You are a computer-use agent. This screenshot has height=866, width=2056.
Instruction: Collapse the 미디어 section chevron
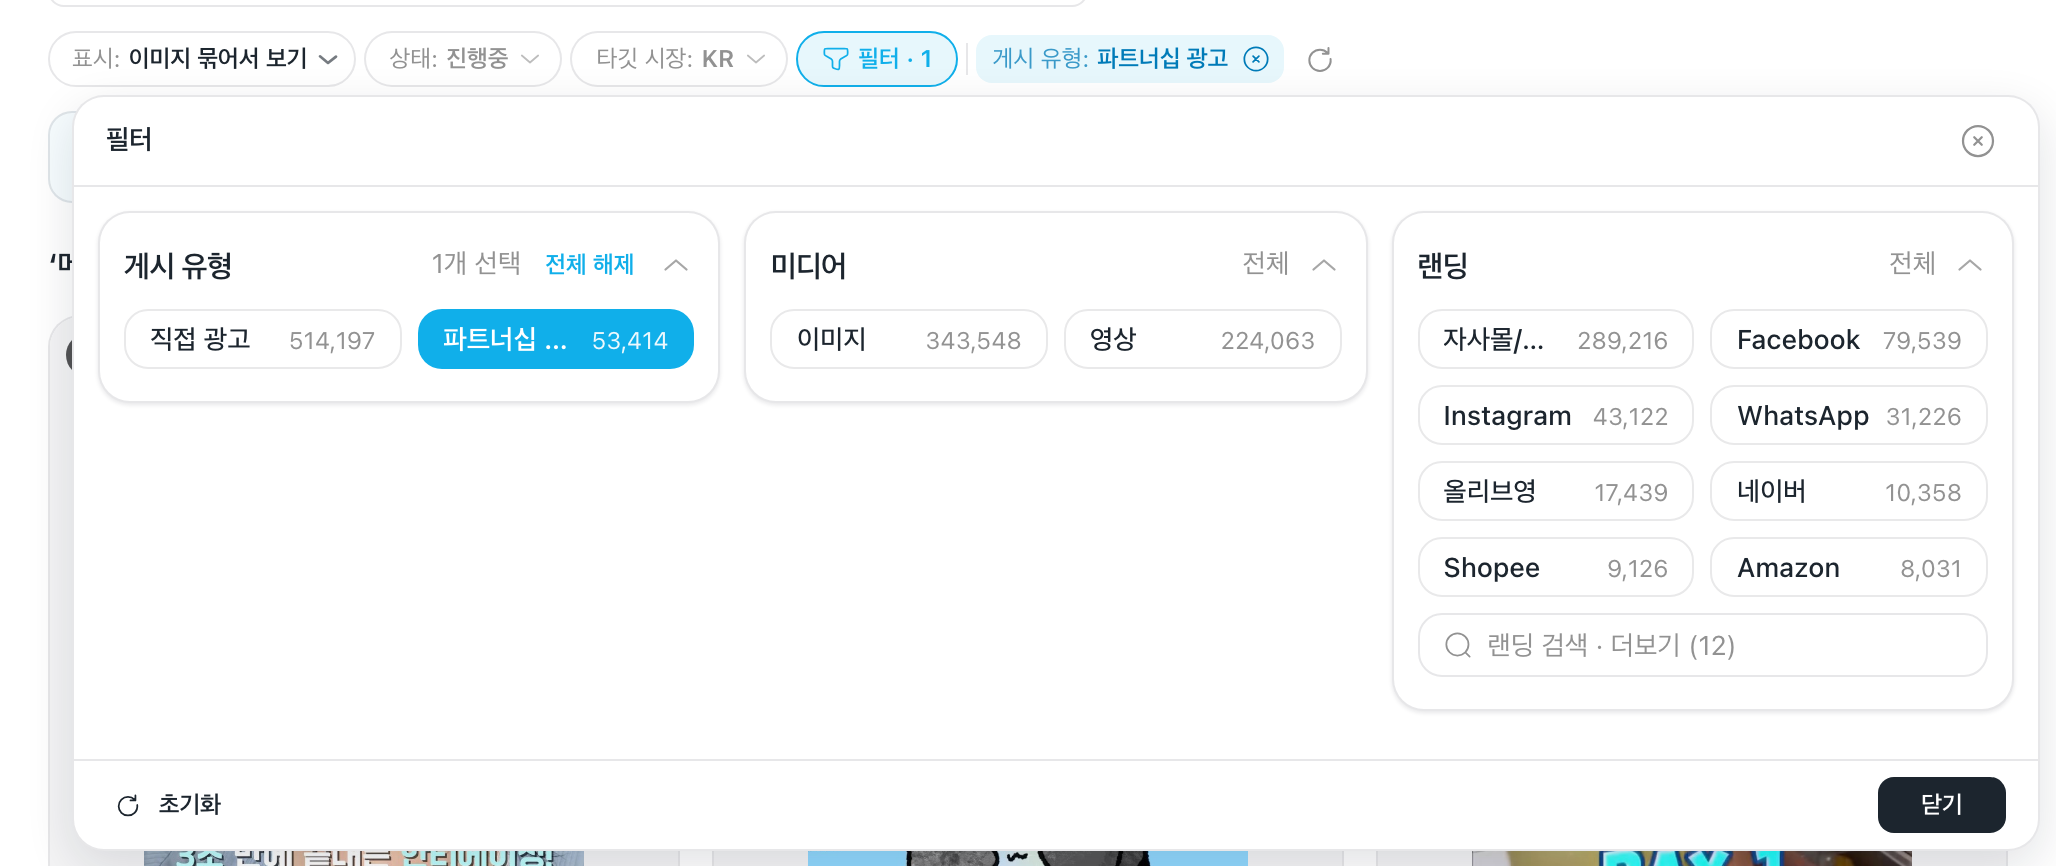coord(1324,265)
